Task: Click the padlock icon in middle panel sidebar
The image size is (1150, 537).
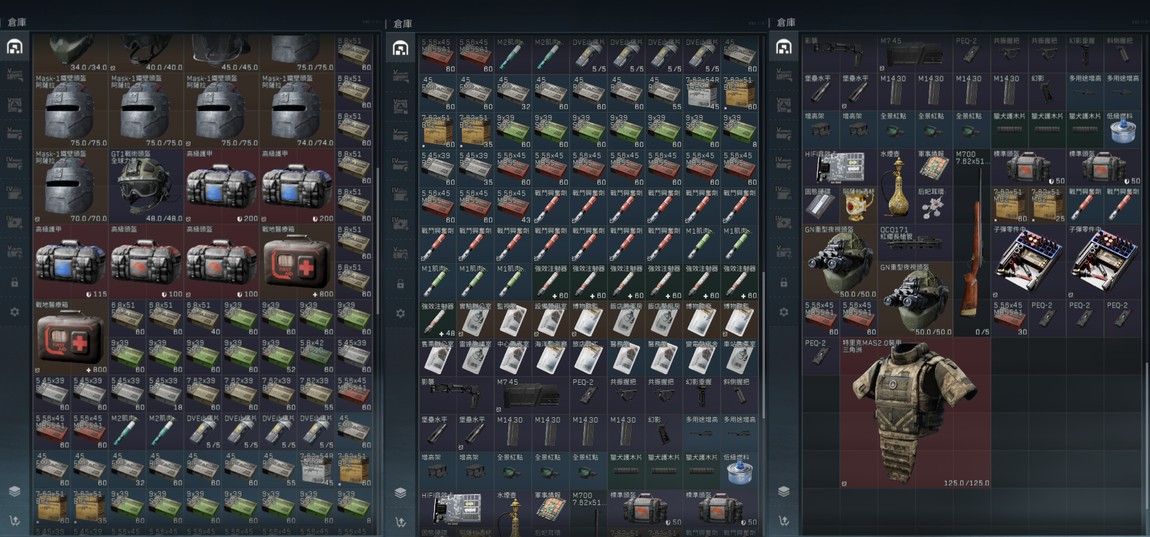Action: click(400, 283)
